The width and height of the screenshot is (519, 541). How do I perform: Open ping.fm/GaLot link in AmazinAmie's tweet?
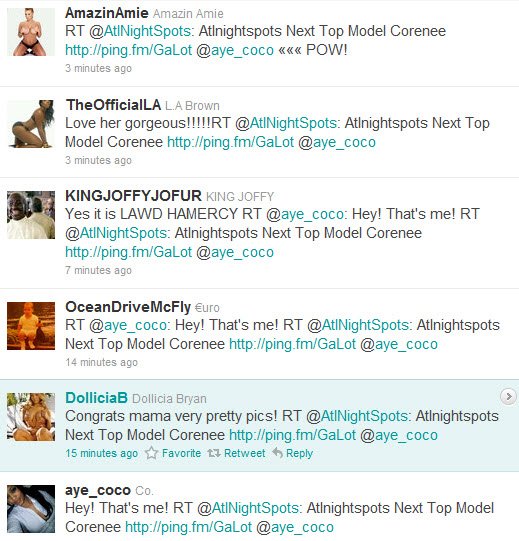[128, 50]
